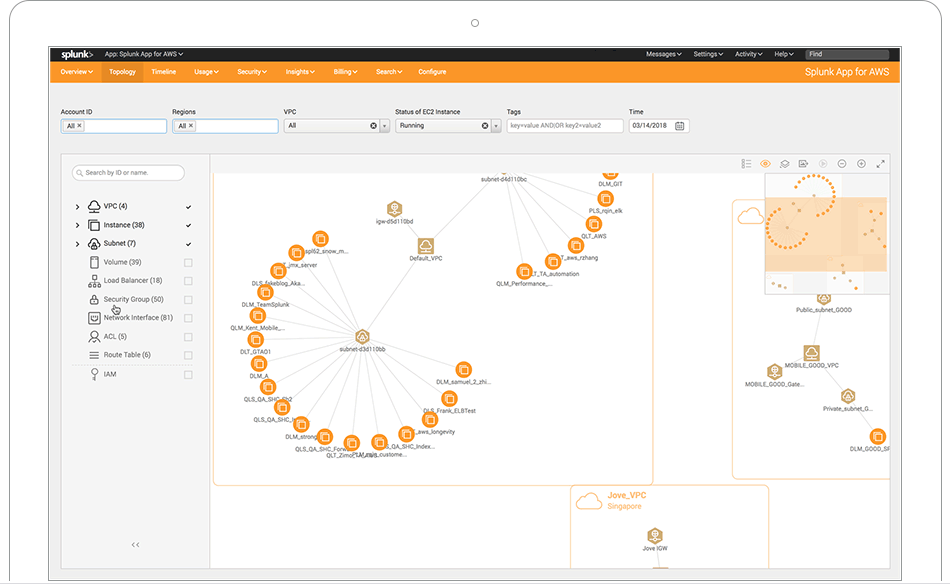The width and height of the screenshot is (950, 584).
Task: Open the Configure page
Action: tap(432, 71)
